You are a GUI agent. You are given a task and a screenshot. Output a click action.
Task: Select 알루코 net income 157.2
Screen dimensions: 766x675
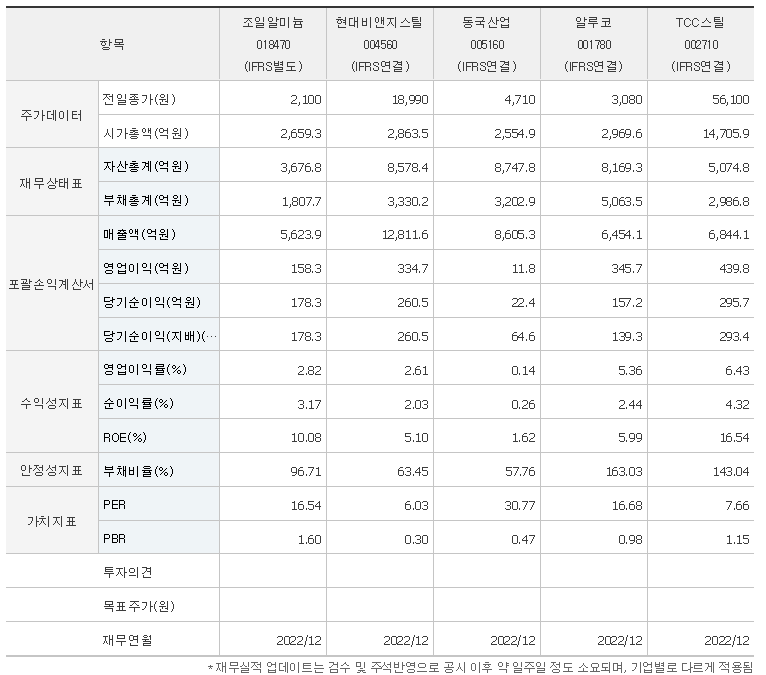tap(627, 303)
